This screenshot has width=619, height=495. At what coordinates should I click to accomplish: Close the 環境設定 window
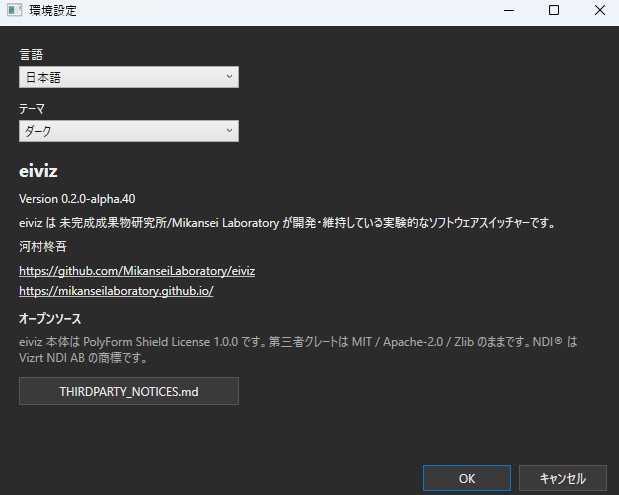[600, 10]
